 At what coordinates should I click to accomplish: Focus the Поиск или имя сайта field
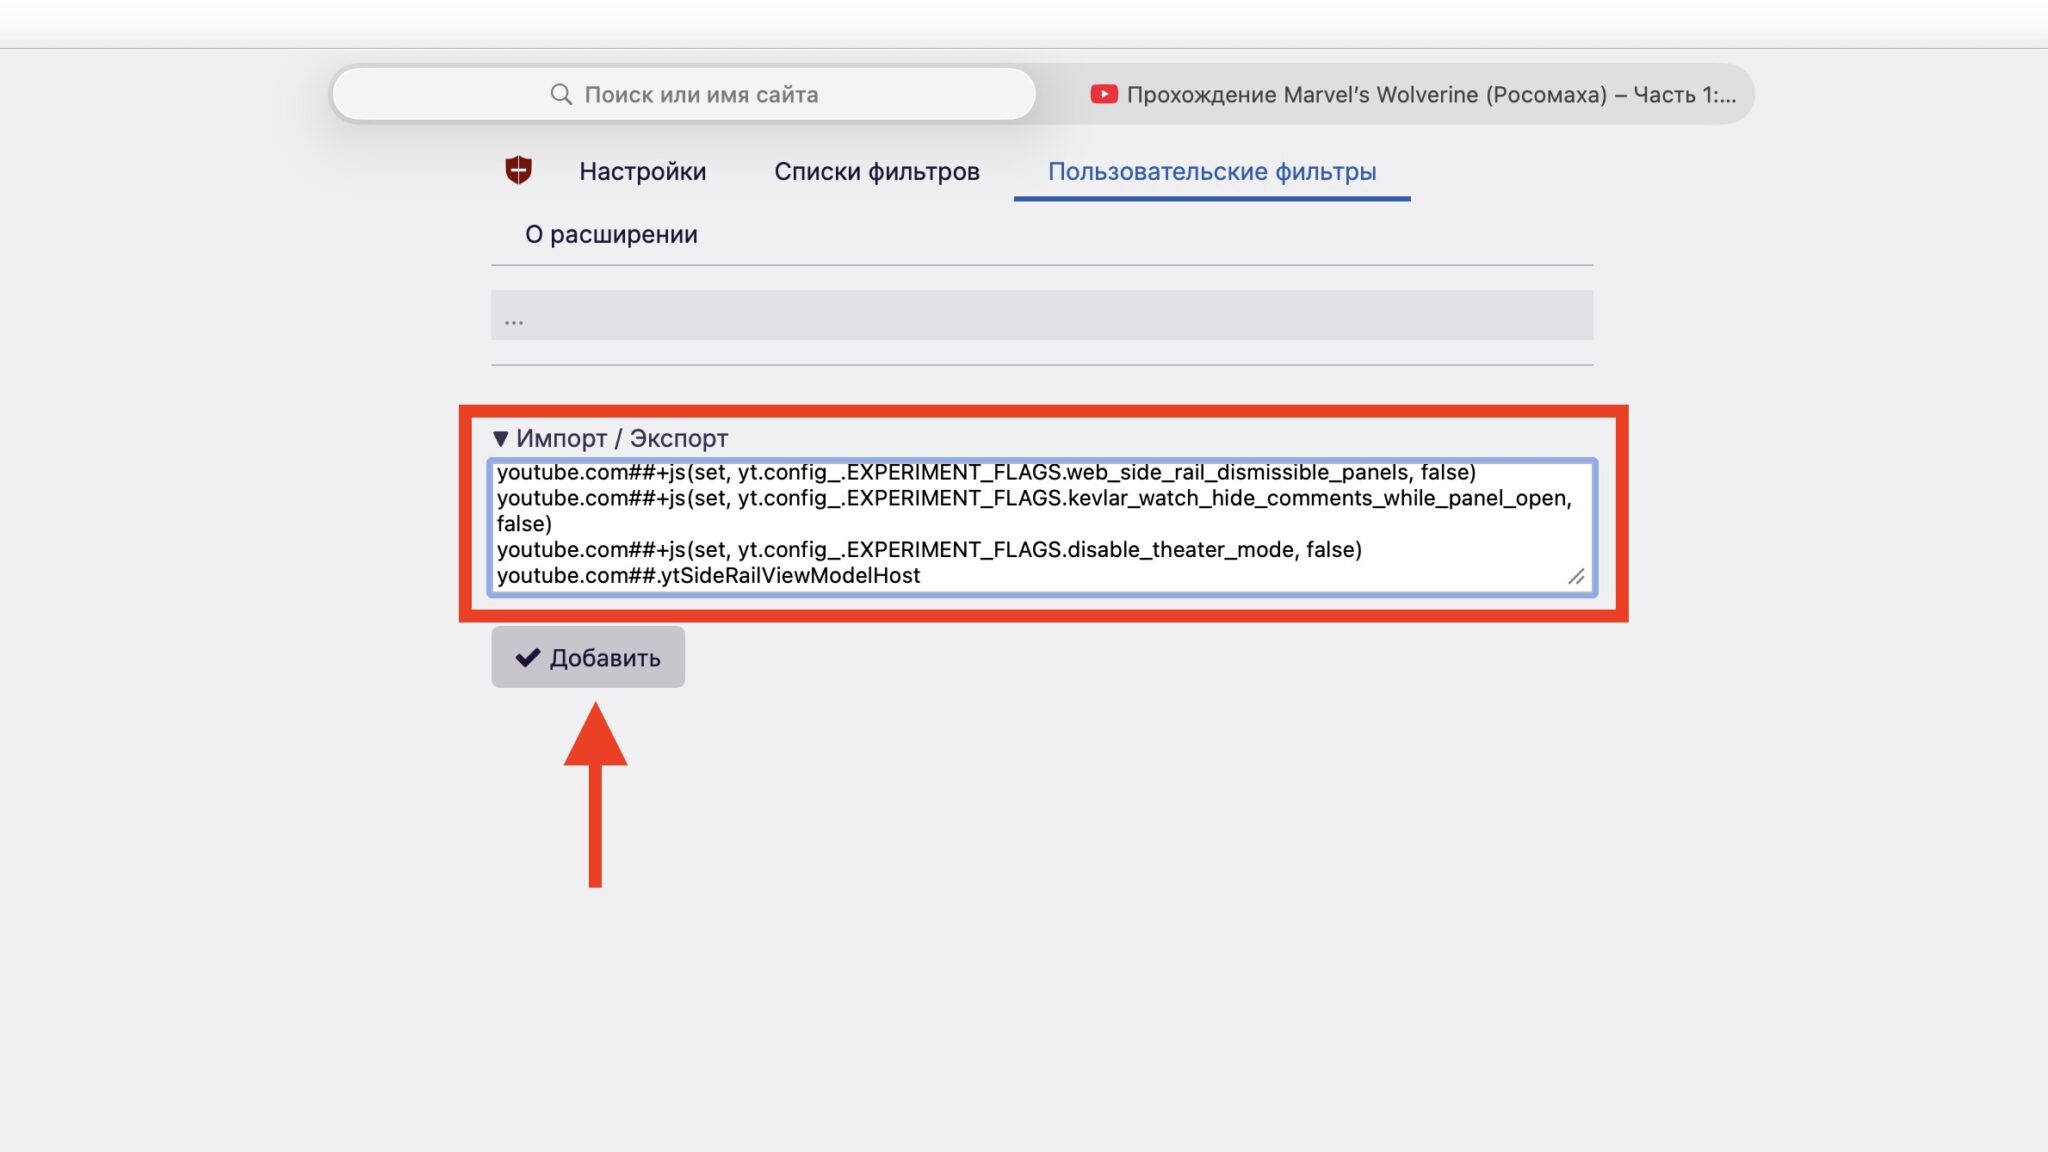[x=684, y=94]
